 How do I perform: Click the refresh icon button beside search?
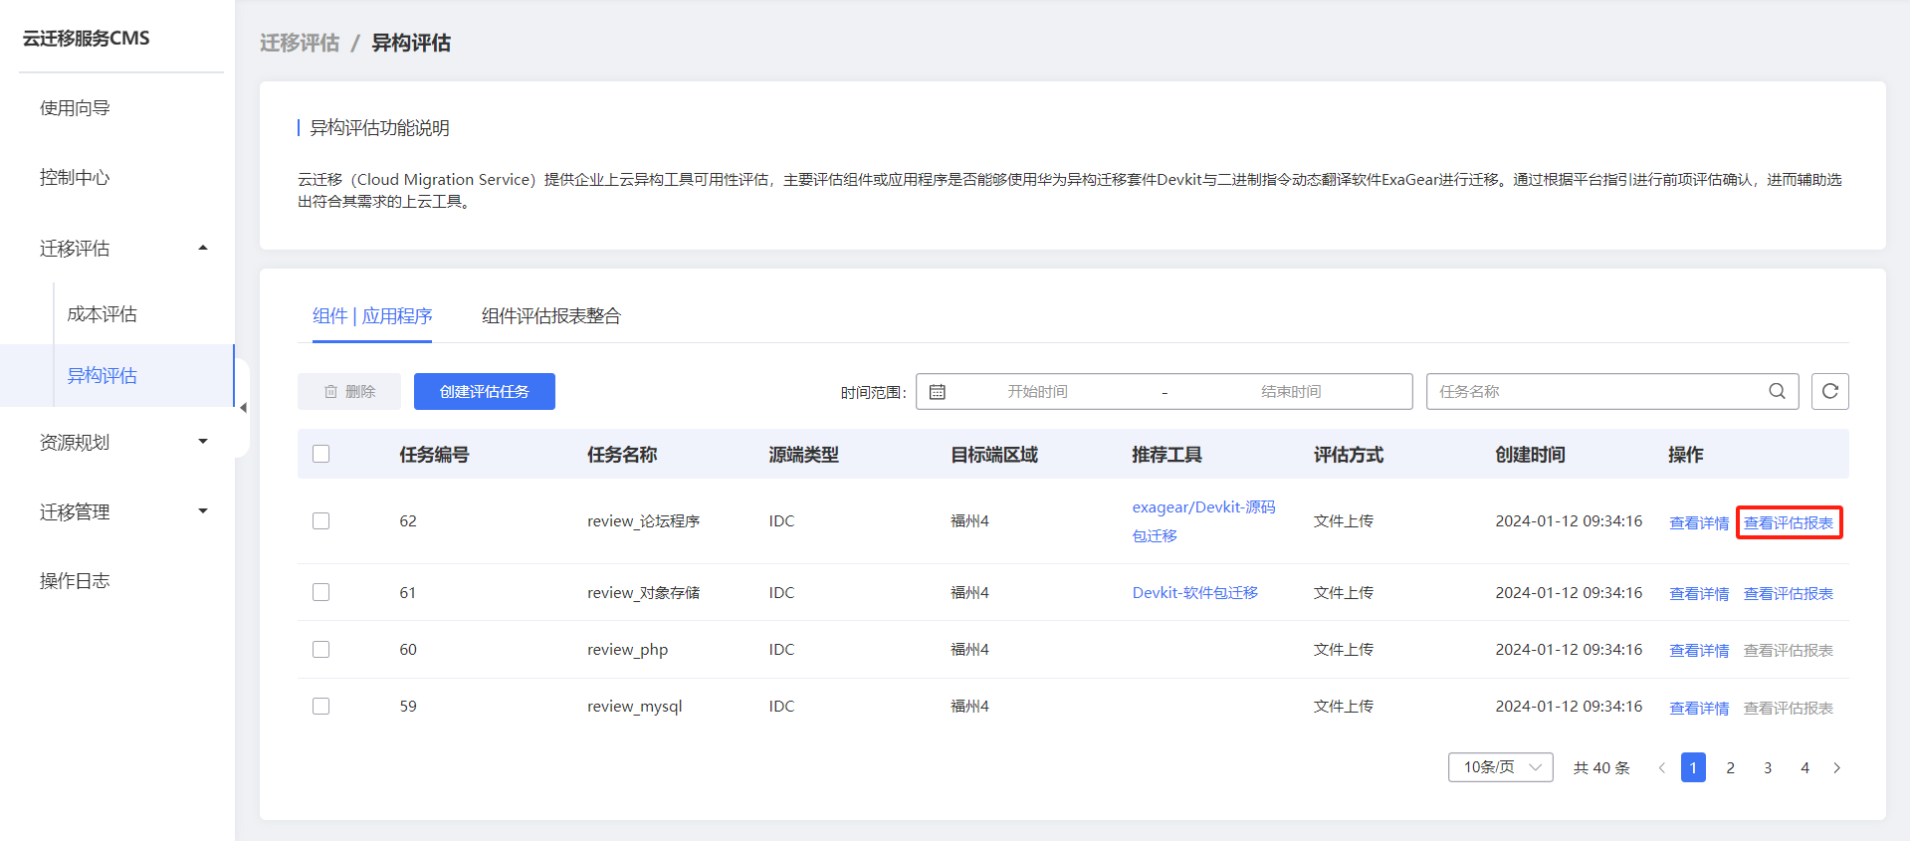click(x=1829, y=391)
